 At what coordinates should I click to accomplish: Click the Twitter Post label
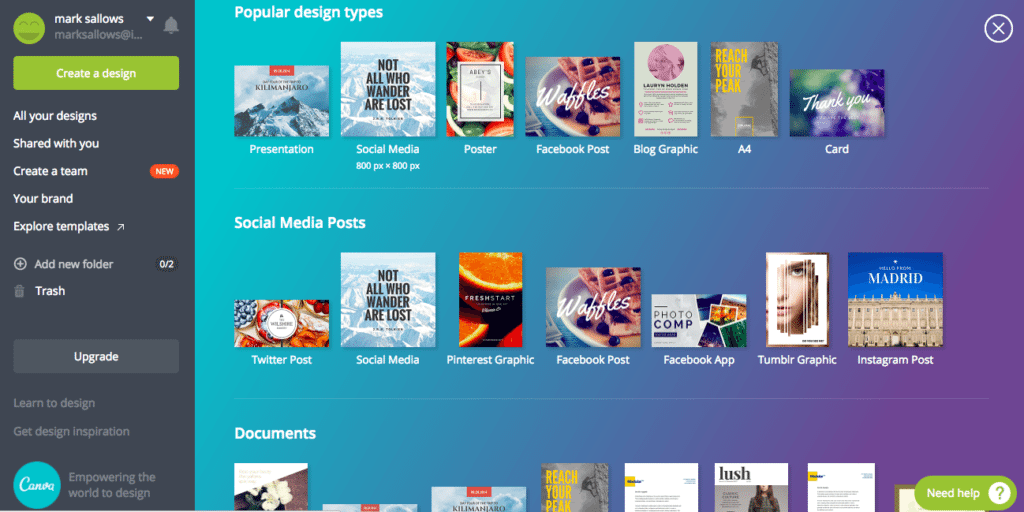281,360
